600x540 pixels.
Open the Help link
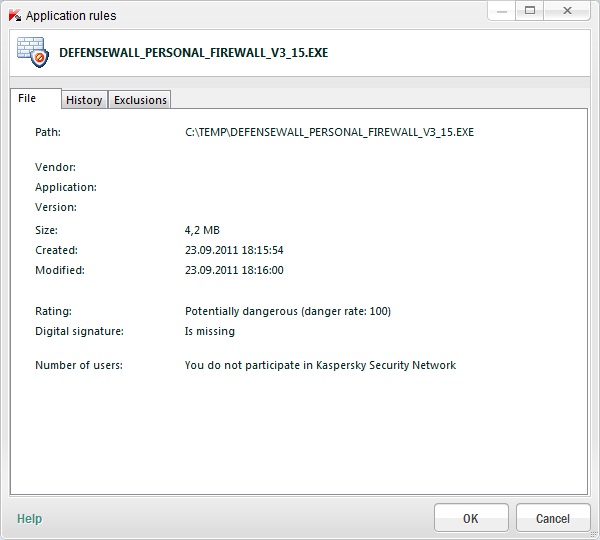click(x=29, y=519)
